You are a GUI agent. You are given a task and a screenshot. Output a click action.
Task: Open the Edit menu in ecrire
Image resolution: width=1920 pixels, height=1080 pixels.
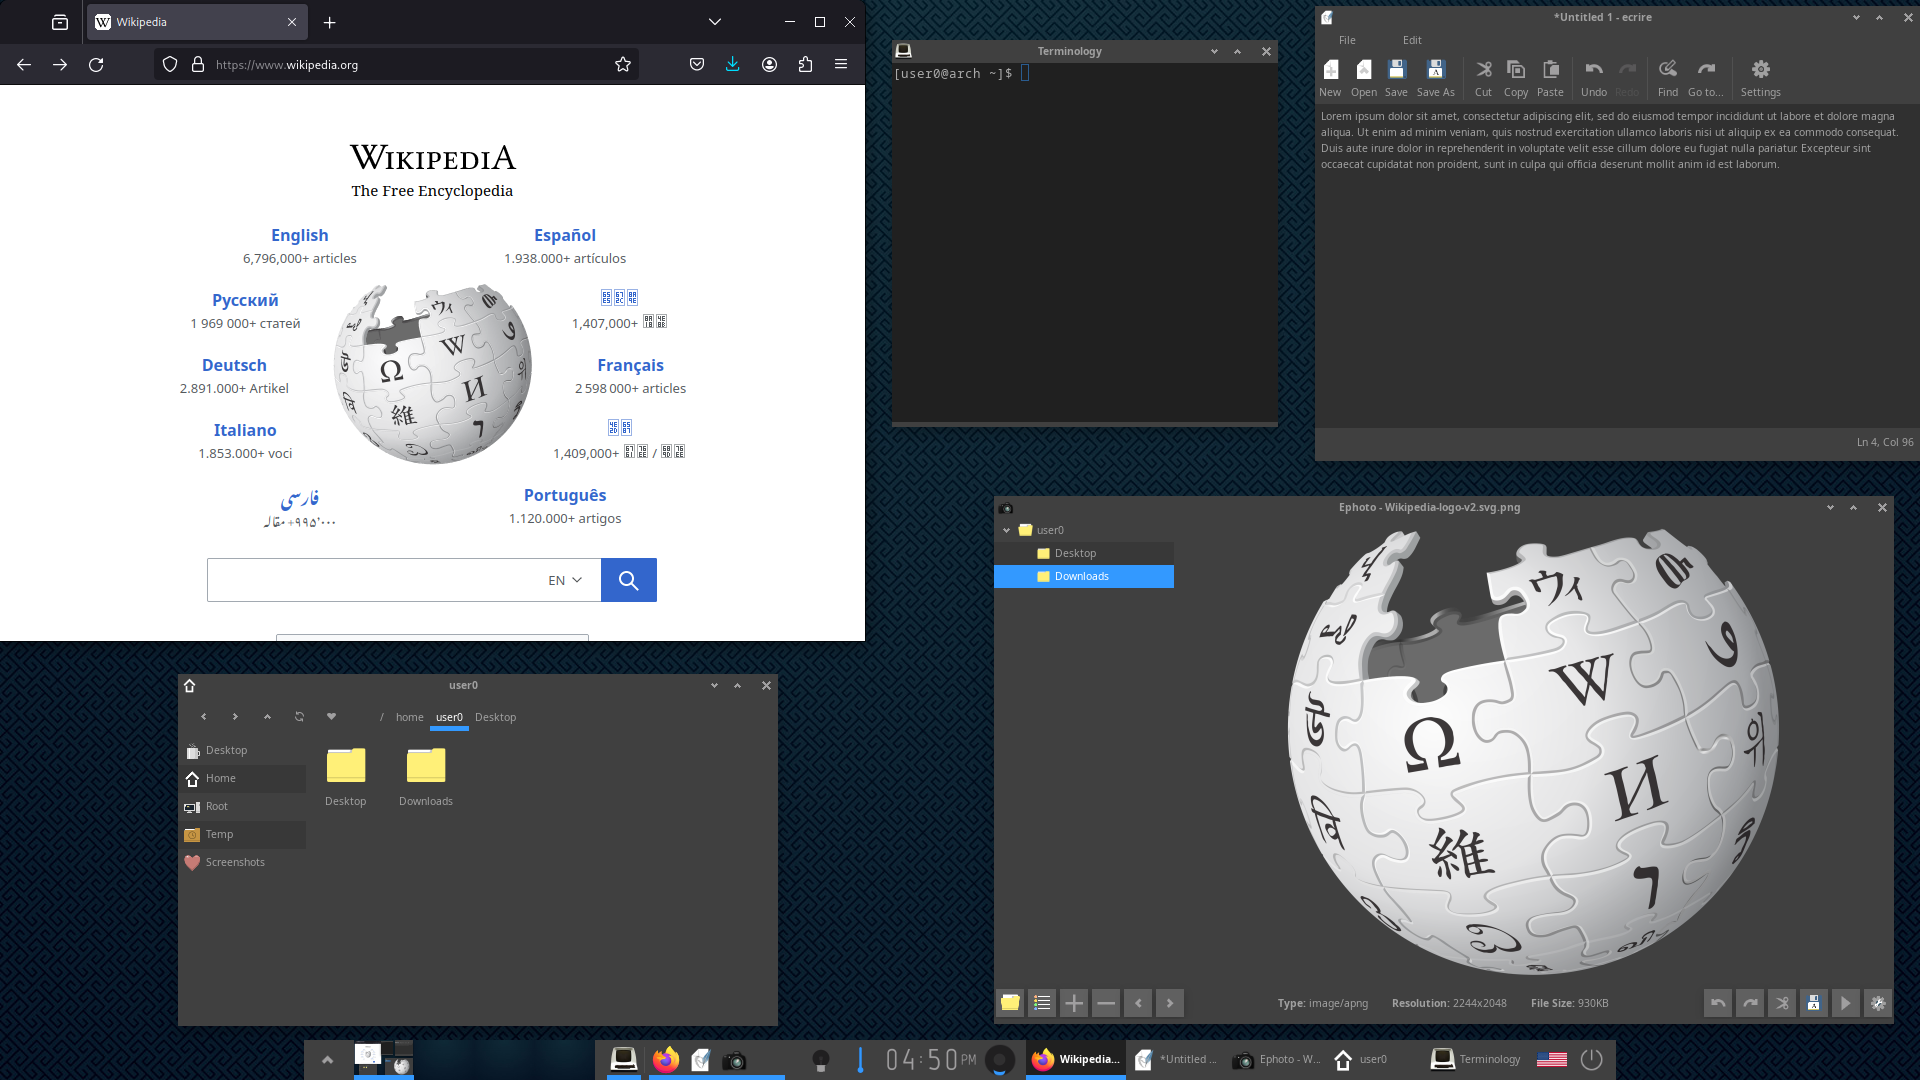(x=1412, y=40)
